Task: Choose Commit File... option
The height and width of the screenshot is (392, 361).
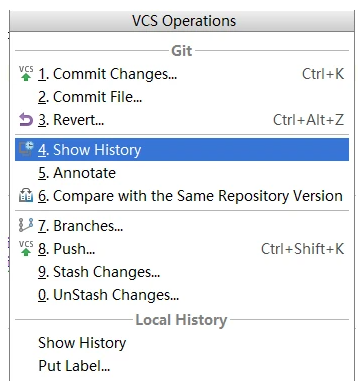Action: 182,97
